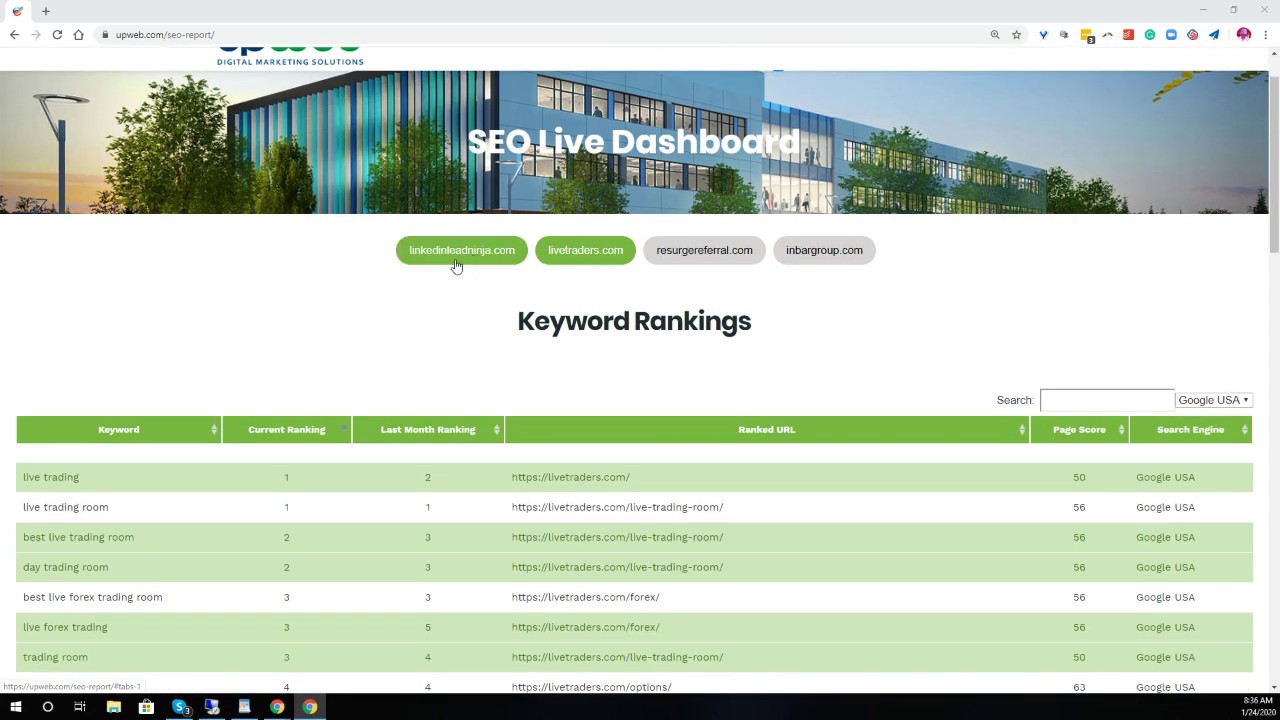
Task: Sort table by Last Month Ranking column
Action: coord(428,430)
